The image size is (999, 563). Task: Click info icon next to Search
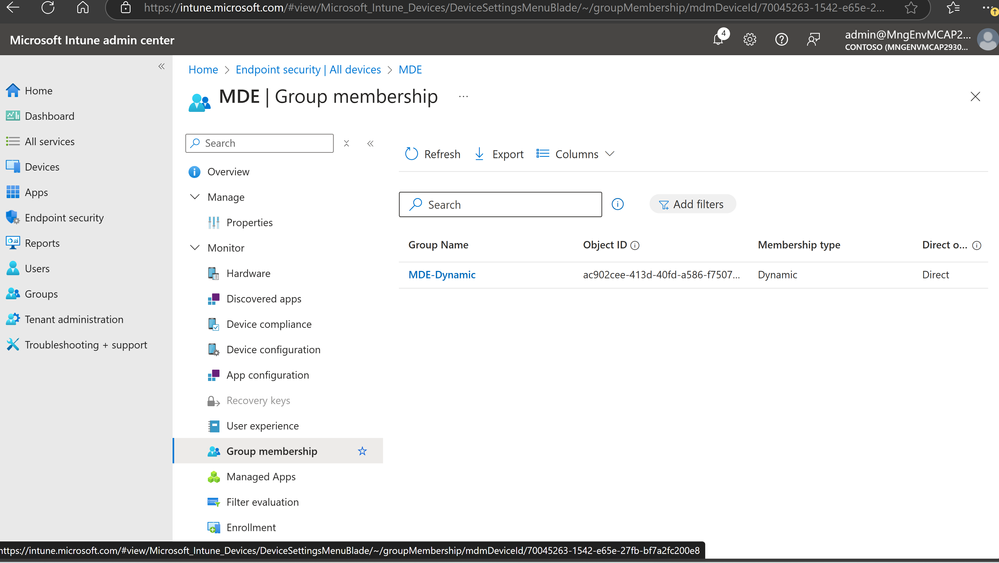tap(617, 204)
